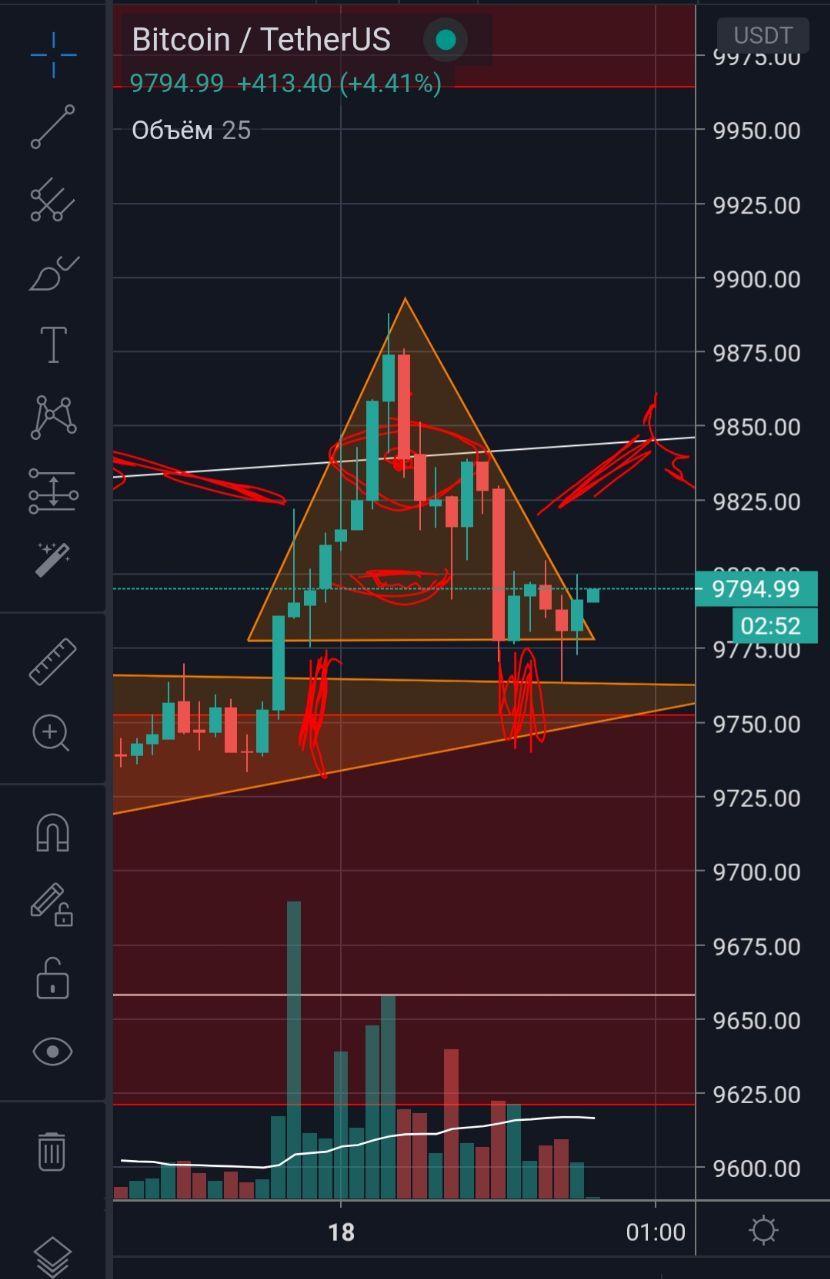Viewport: 830px width, 1279px height.
Task: Click the tallest green volume bar
Action: click(x=294, y=1050)
